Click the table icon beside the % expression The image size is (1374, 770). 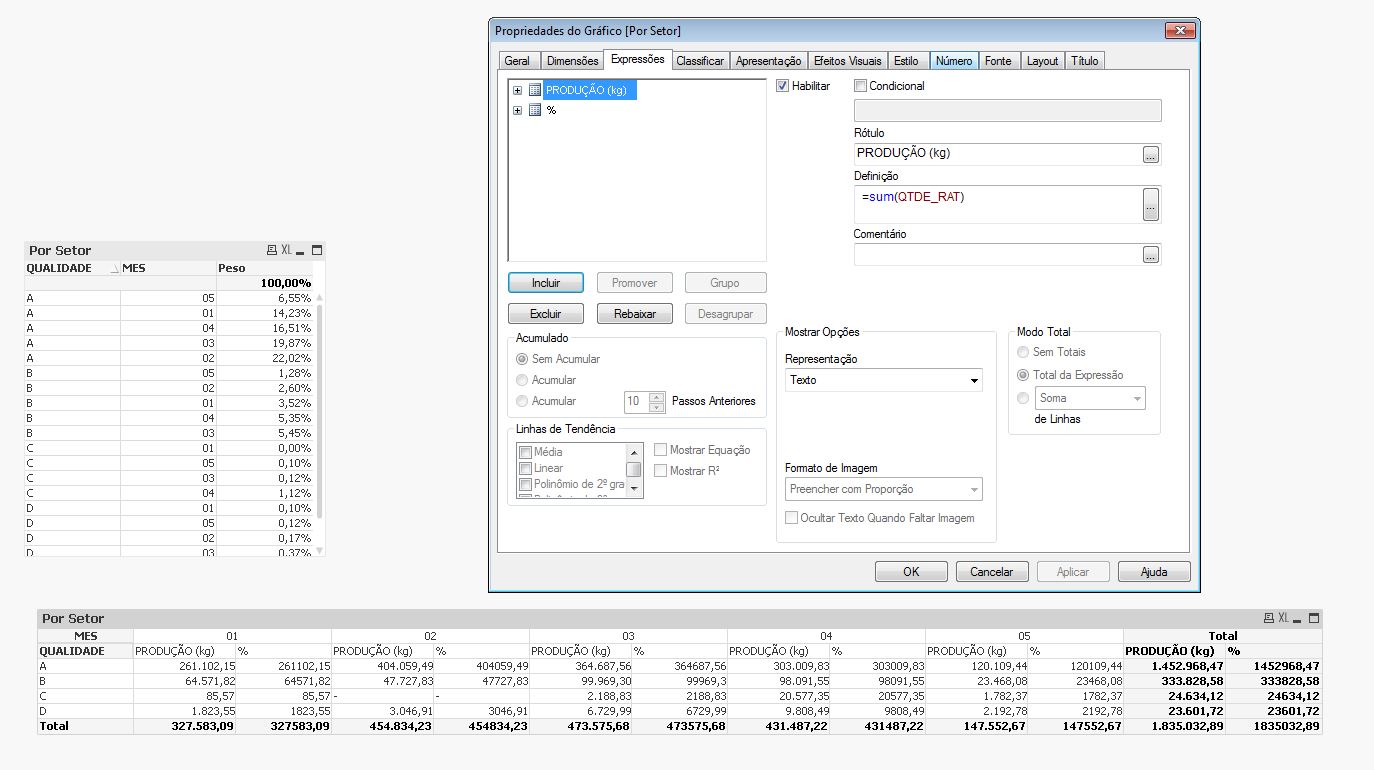click(535, 110)
